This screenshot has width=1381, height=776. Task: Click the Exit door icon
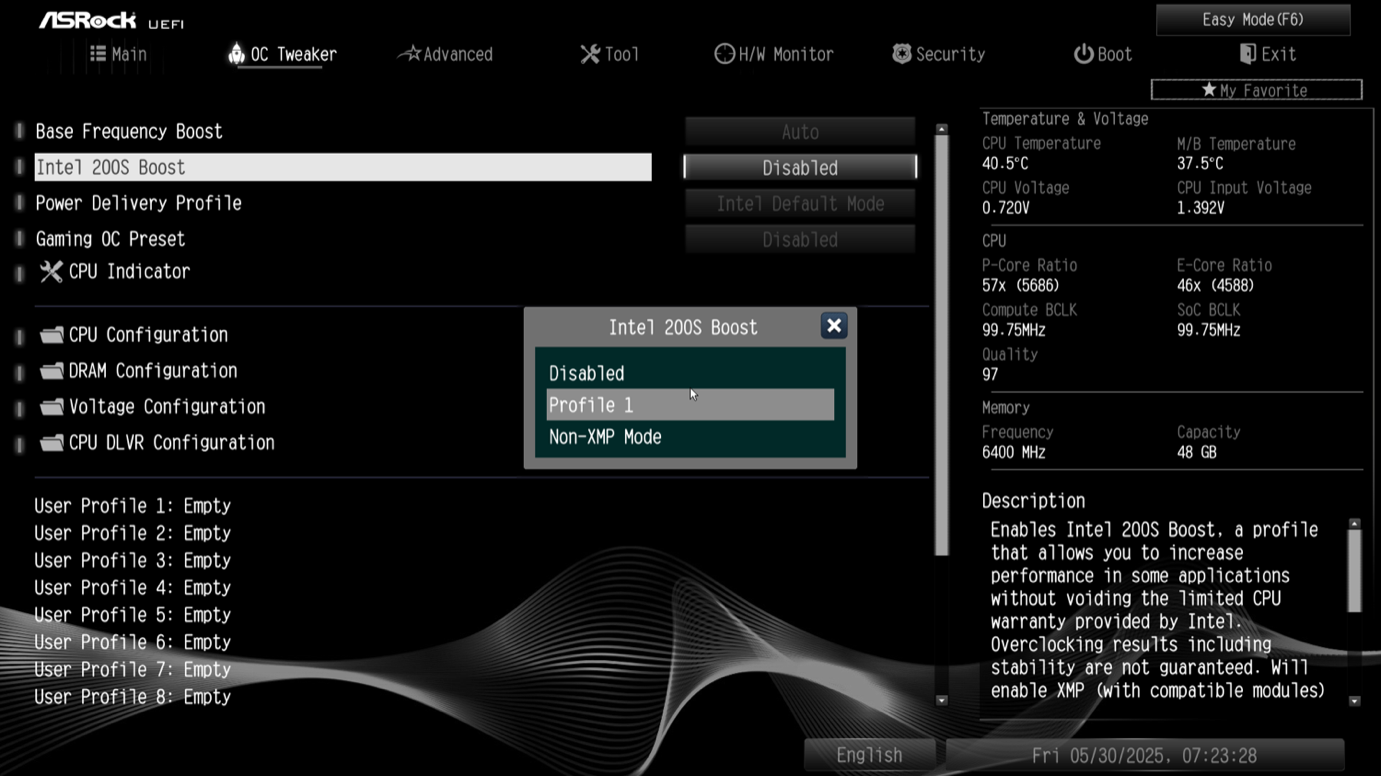point(1248,54)
